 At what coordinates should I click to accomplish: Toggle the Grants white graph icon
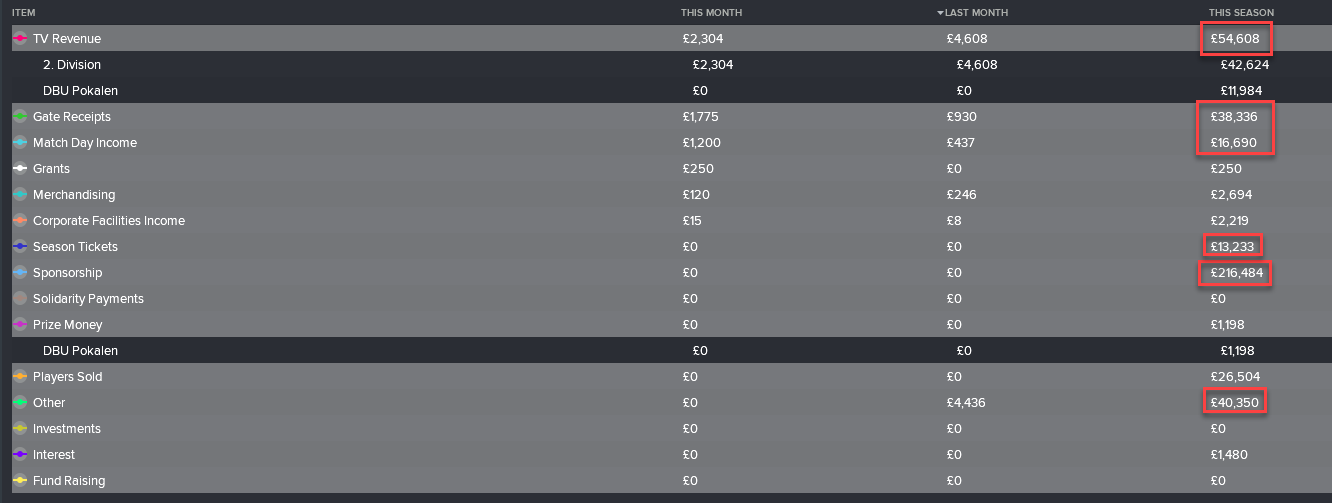click(x=20, y=169)
